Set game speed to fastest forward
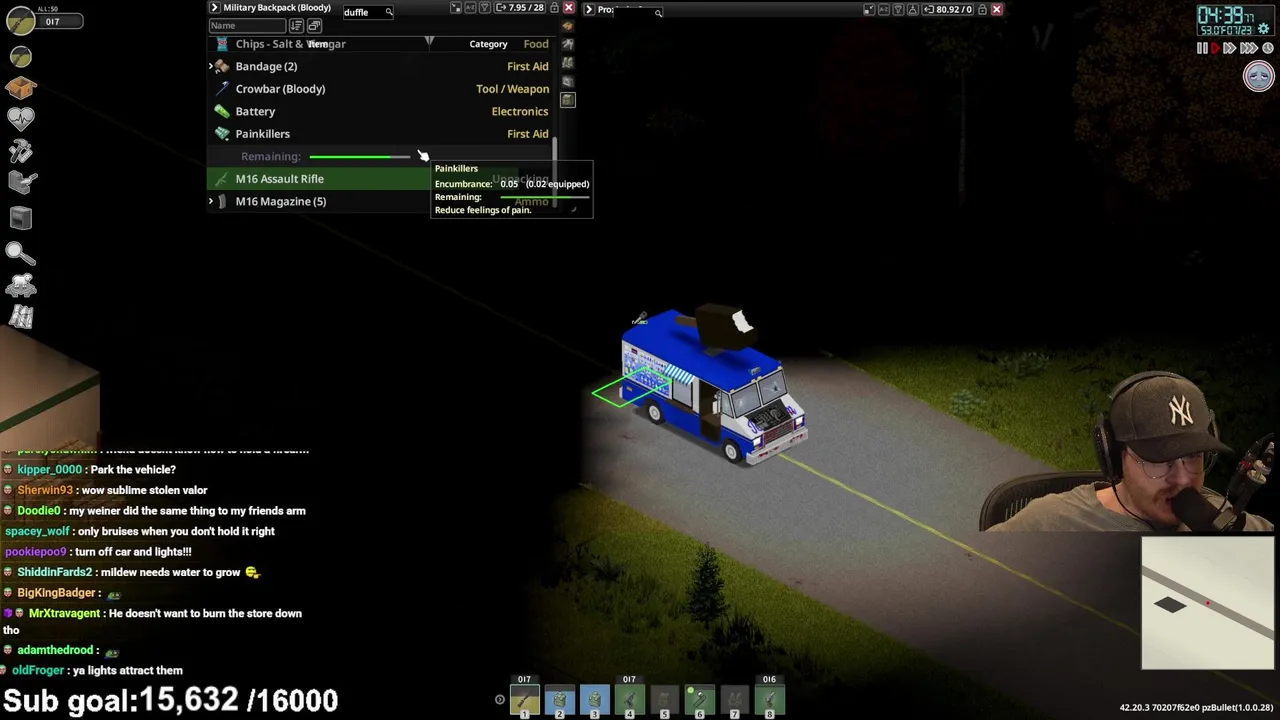The width and height of the screenshot is (1280, 720). (1248, 48)
